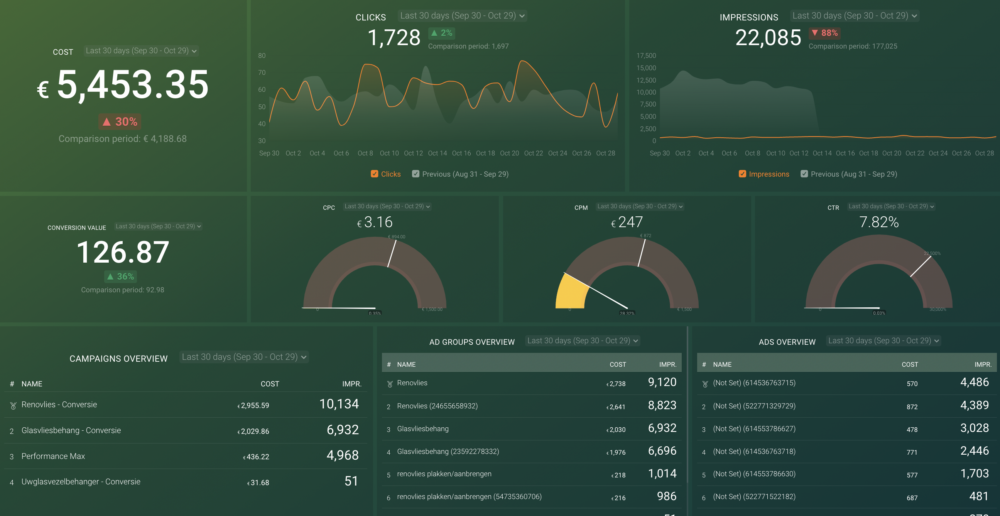Image resolution: width=1000 pixels, height=516 pixels.
Task: Select the (Not Set) (522771329729) ad row
Action: point(847,406)
